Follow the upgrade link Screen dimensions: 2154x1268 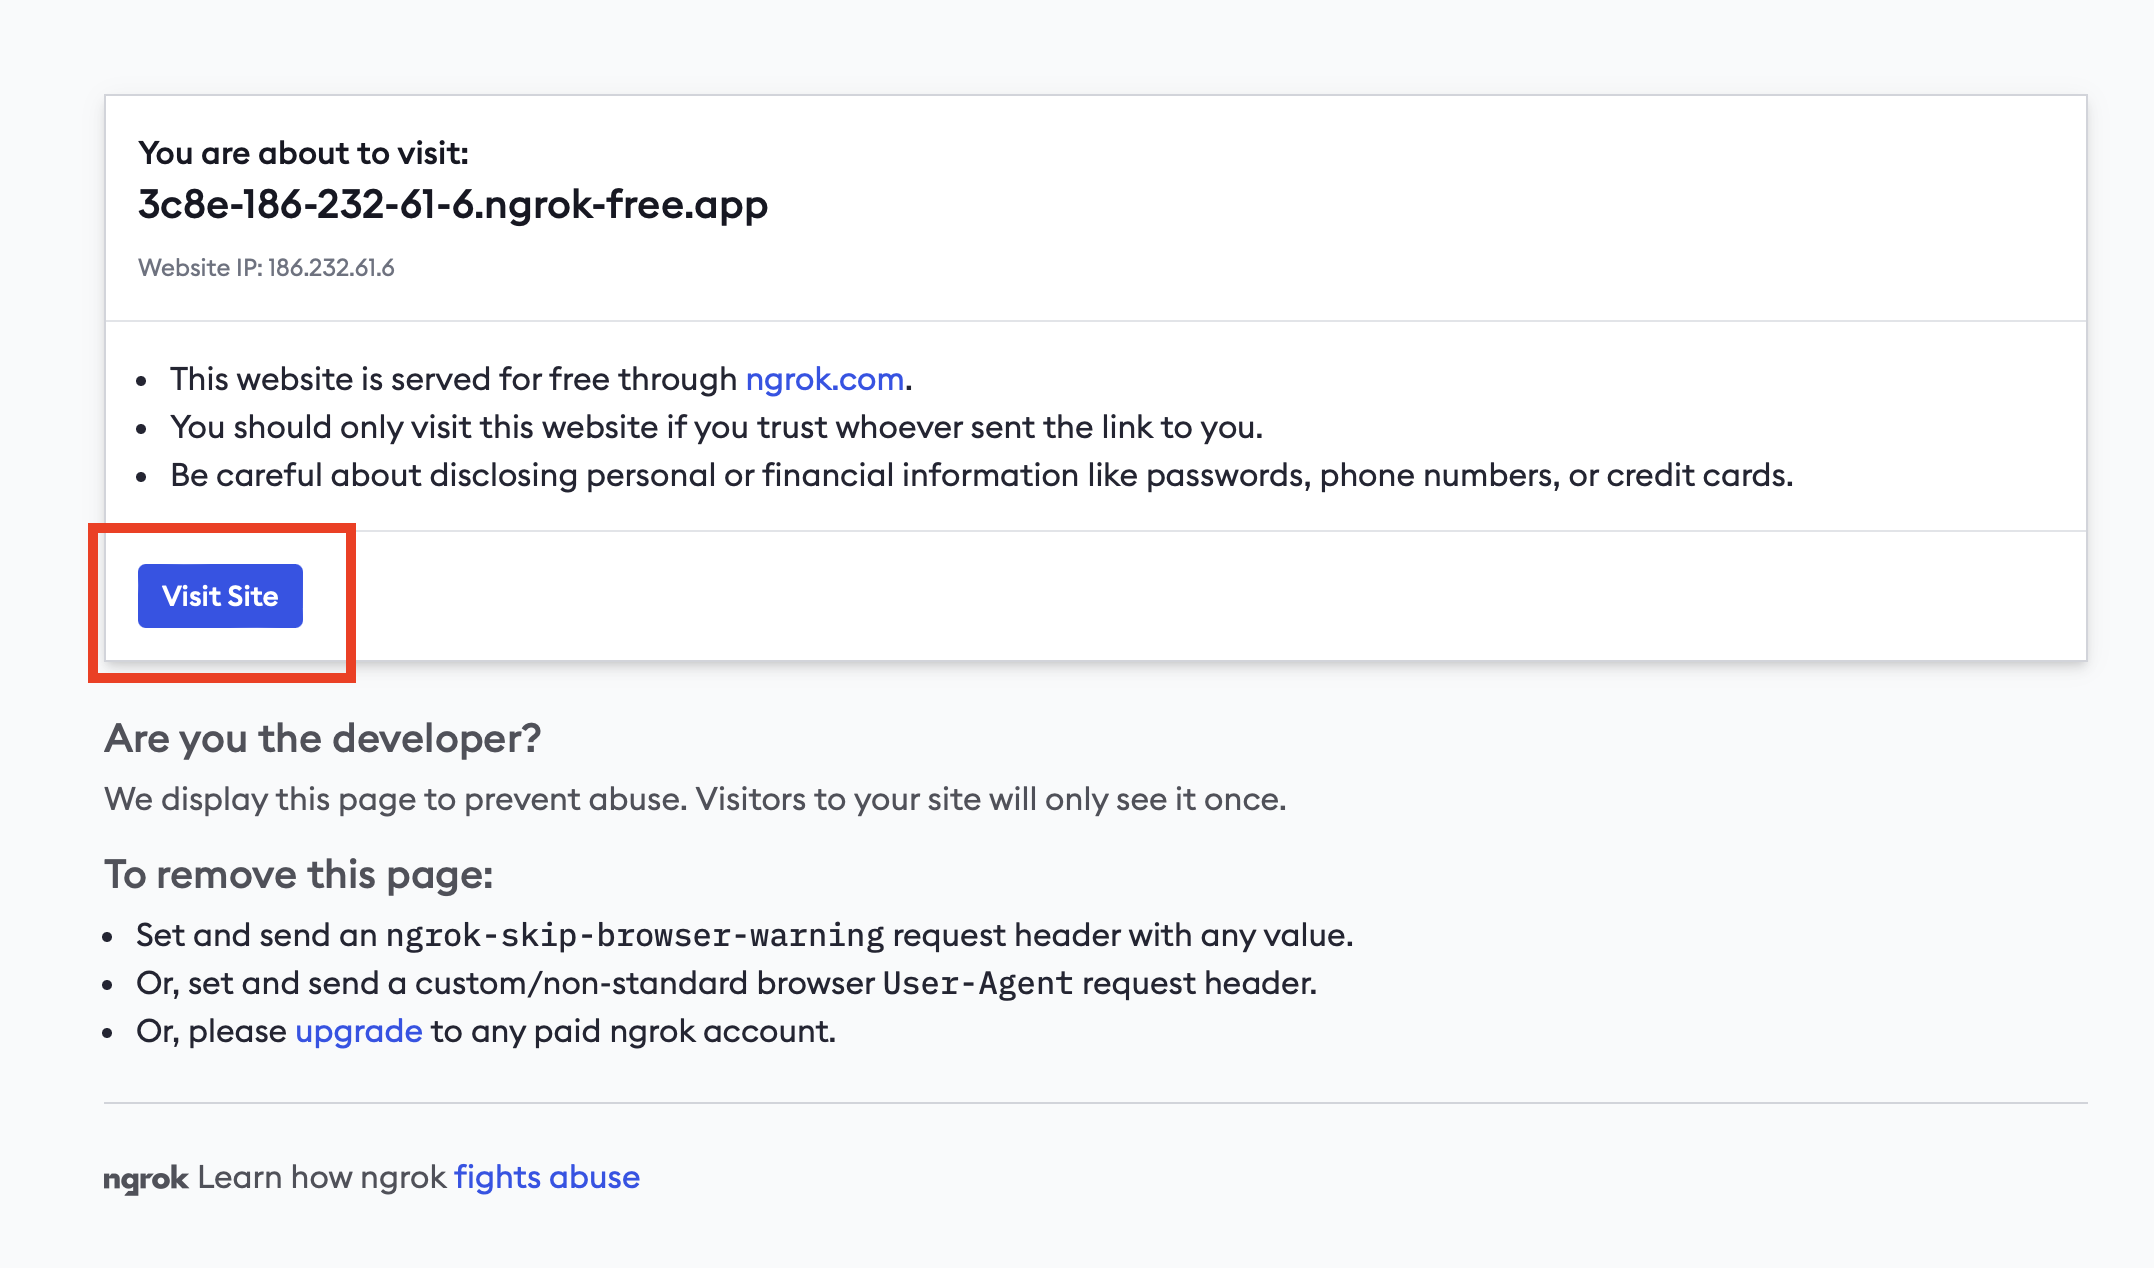coord(358,1031)
